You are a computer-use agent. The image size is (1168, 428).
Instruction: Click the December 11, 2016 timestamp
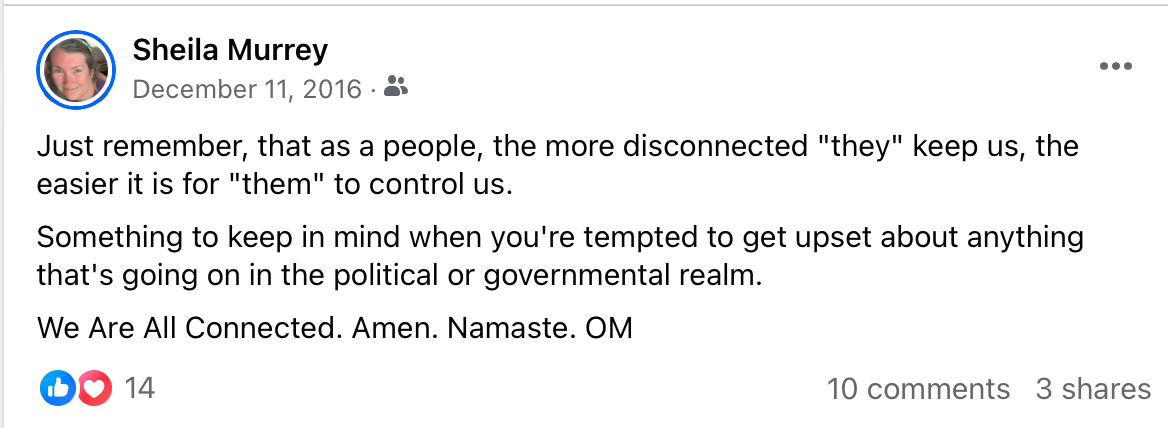247,89
